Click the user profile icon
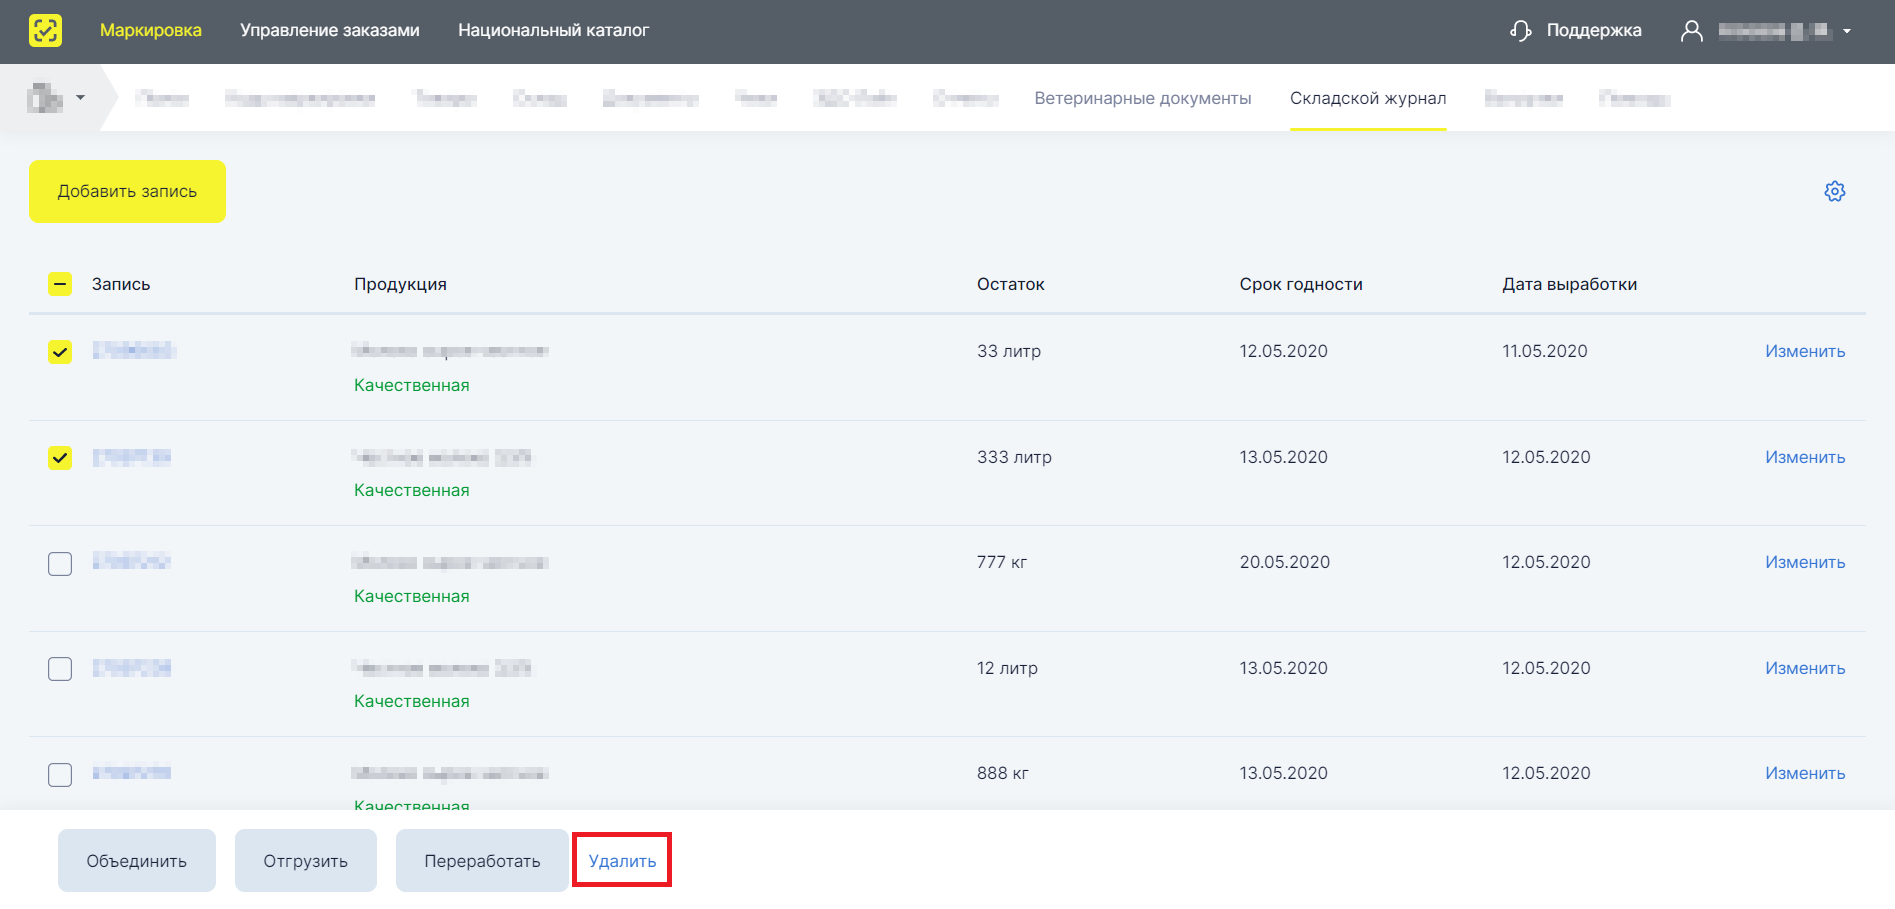1895x909 pixels. 1691,31
